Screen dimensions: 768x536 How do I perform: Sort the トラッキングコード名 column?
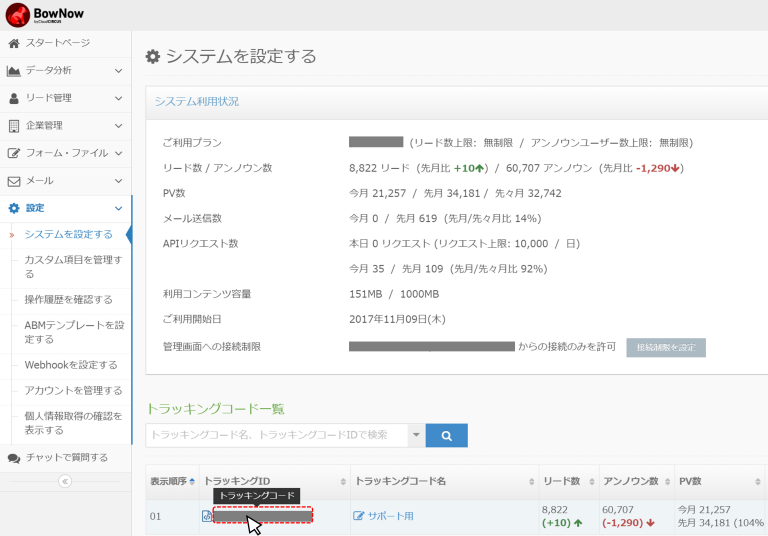[x=531, y=482]
